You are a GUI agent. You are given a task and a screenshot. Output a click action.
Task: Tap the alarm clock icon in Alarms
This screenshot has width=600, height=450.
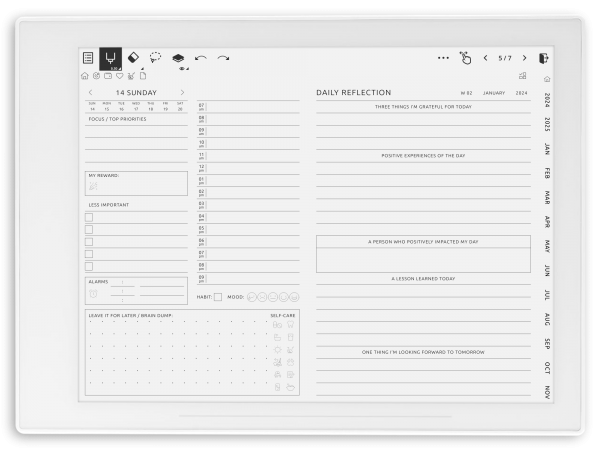click(x=93, y=293)
